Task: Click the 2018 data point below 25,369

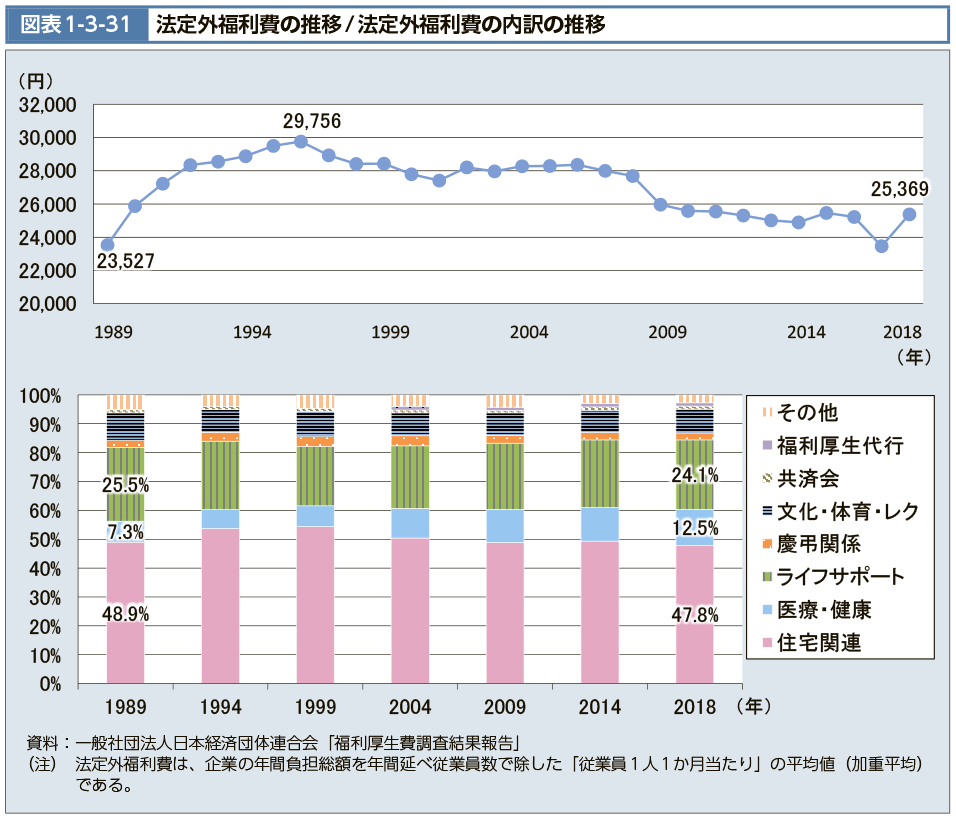Action: point(909,214)
